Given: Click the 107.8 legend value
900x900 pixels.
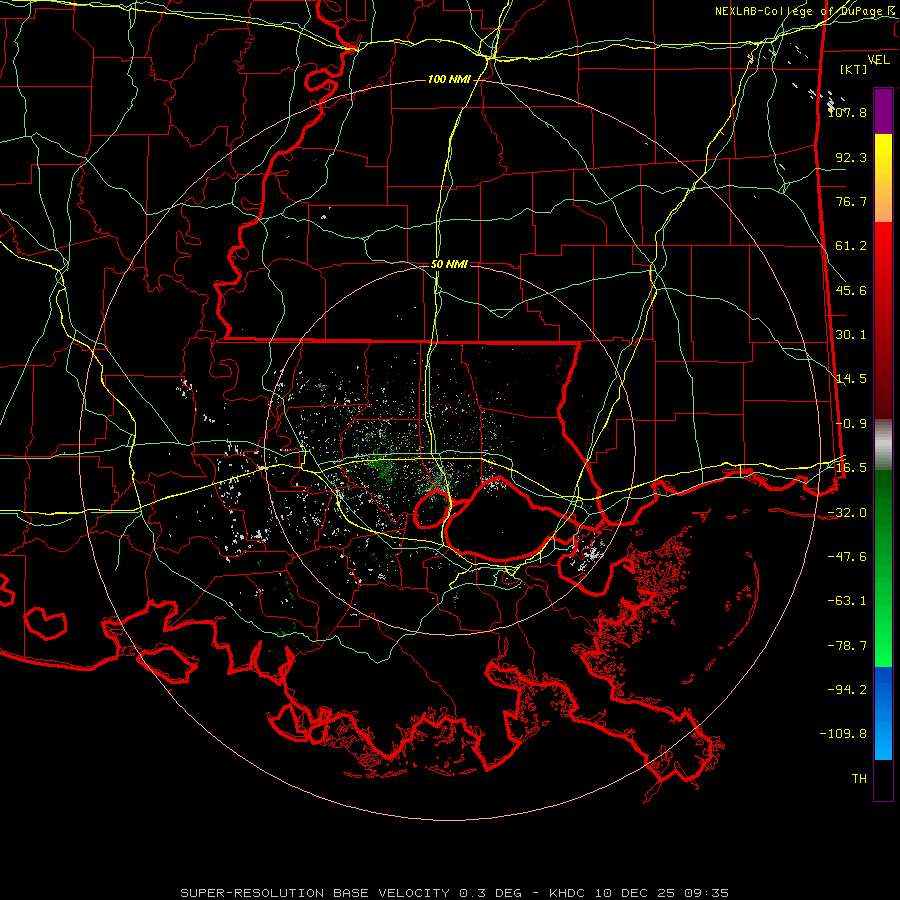Looking at the screenshot, I should 847,112.
